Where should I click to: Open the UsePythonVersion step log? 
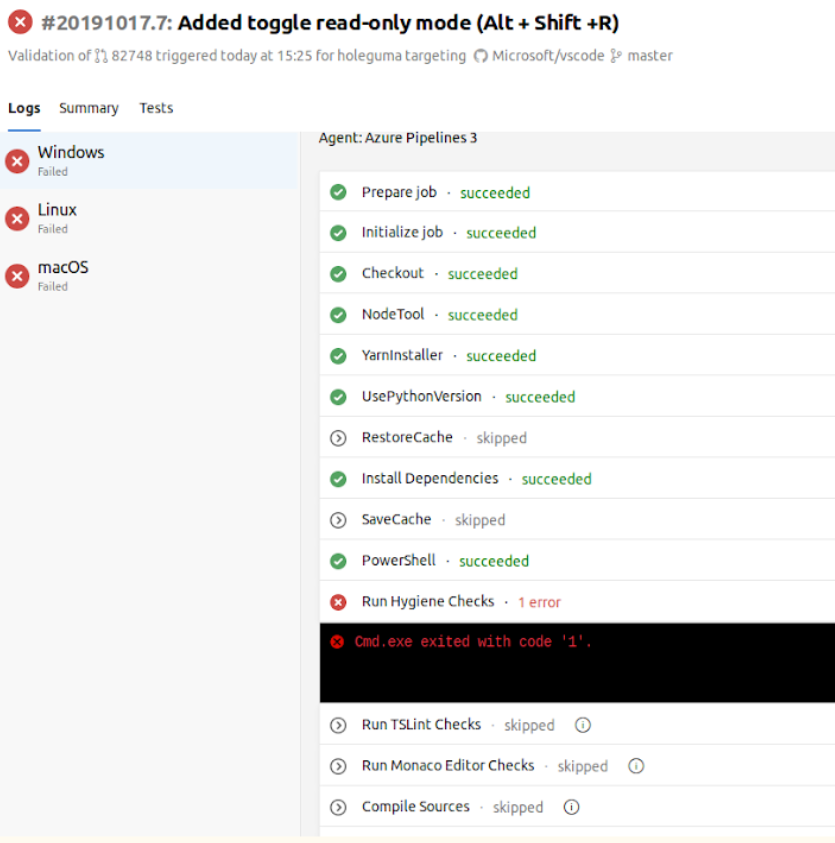click(x=577, y=397)
